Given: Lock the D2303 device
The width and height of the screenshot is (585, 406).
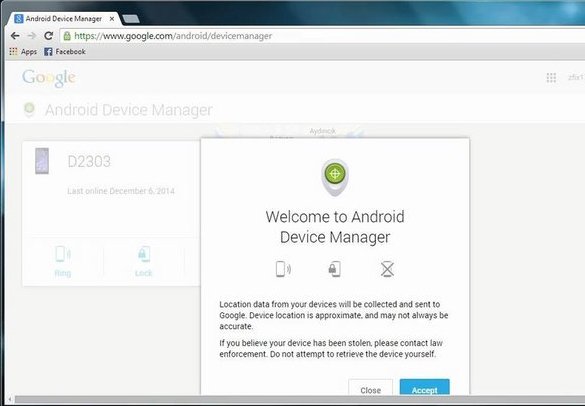Looking at the screenshot, I should (144, 261).
